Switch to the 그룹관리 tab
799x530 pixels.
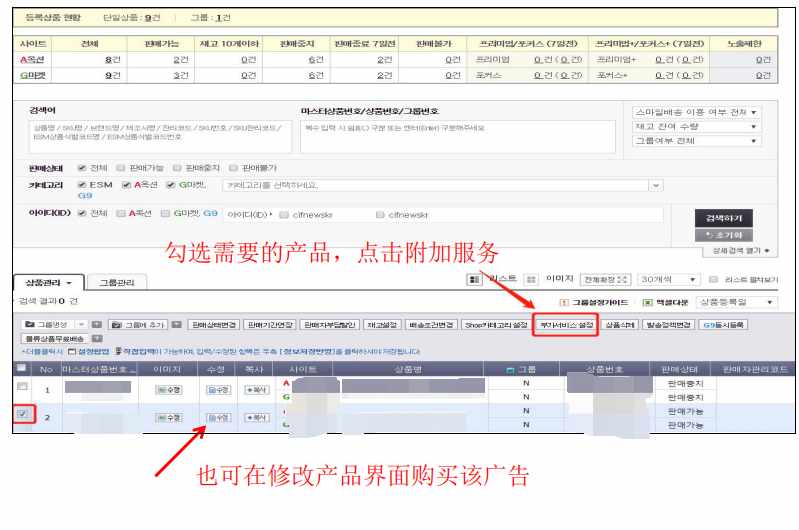point(117,283)
